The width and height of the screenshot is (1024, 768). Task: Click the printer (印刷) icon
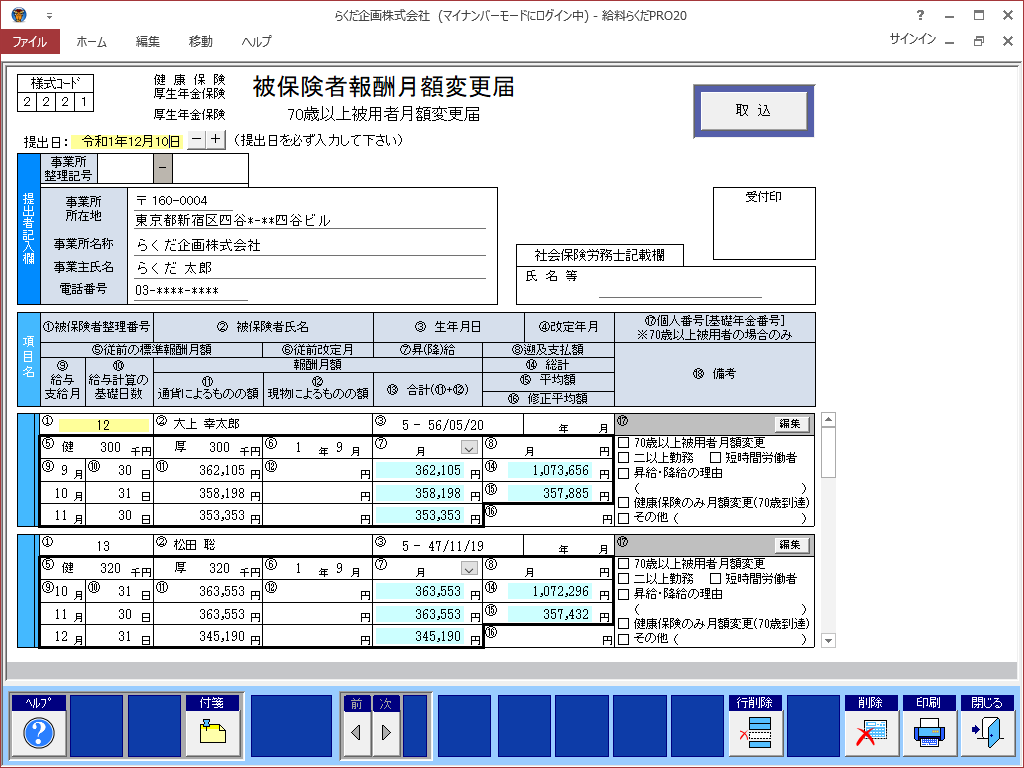929,733
